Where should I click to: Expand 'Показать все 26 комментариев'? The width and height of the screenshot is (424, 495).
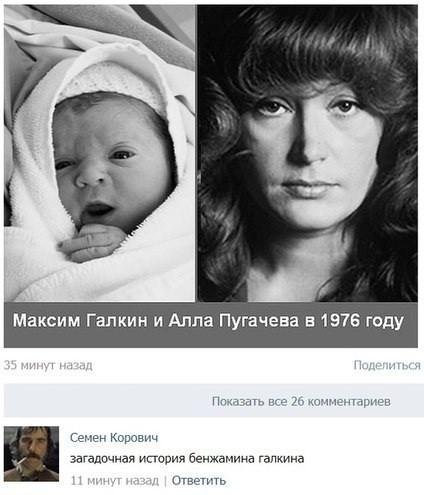[x=301, y=401]
